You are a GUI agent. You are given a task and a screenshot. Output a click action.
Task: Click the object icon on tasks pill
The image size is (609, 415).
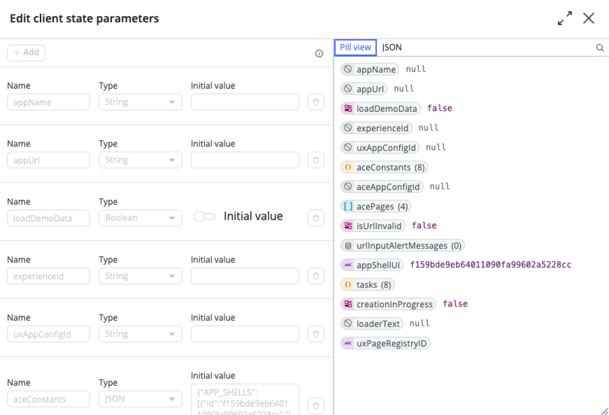[348, 285]
